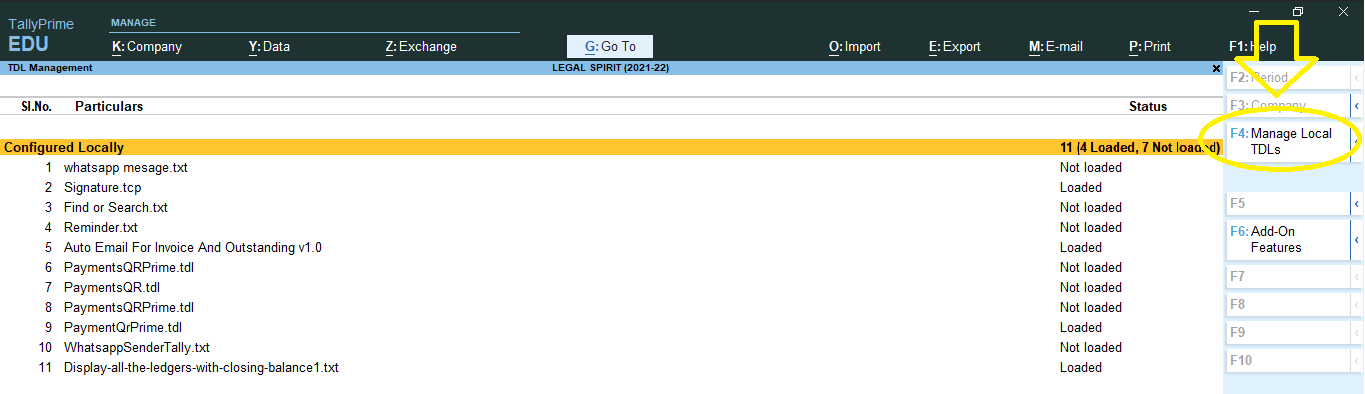Screen dimensions: 1365x394
Task: Click the TallyPrime EDU logo
Action: pos(41,35)
